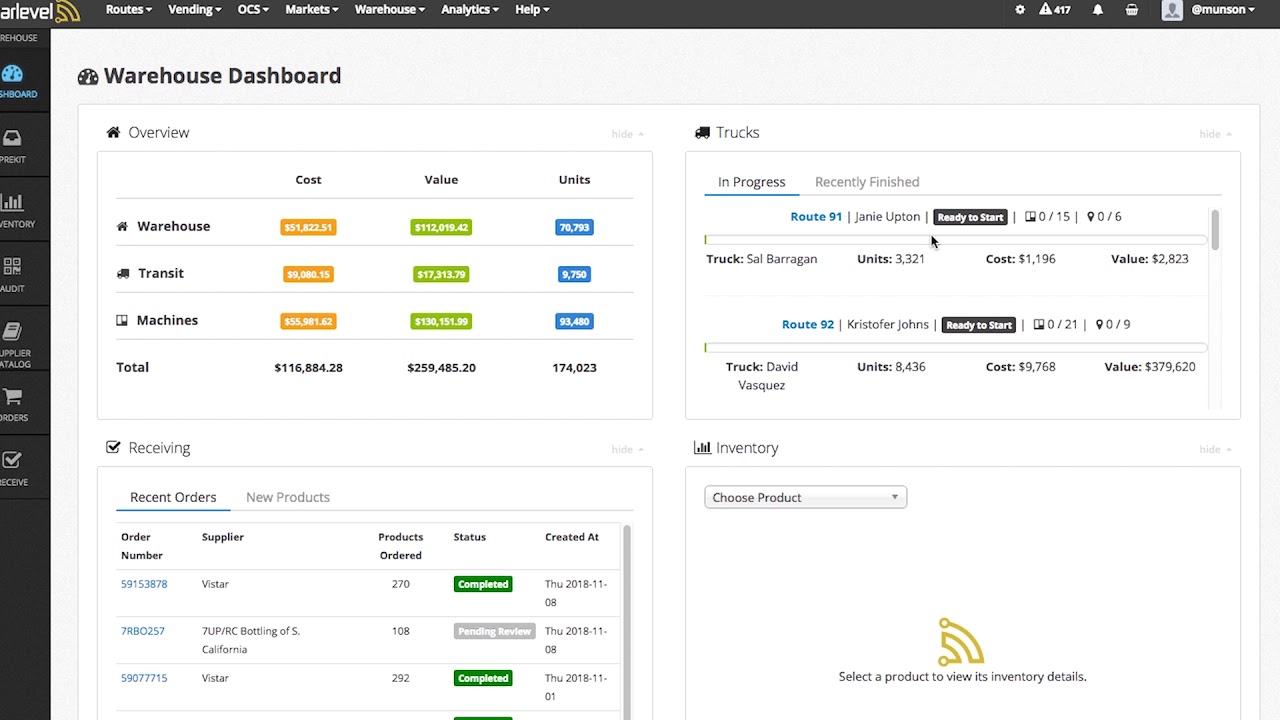Viewport: 1280px width, 720px height.
Task: Click the Receiving panel checkbox icon
Action: click(113, 448)
